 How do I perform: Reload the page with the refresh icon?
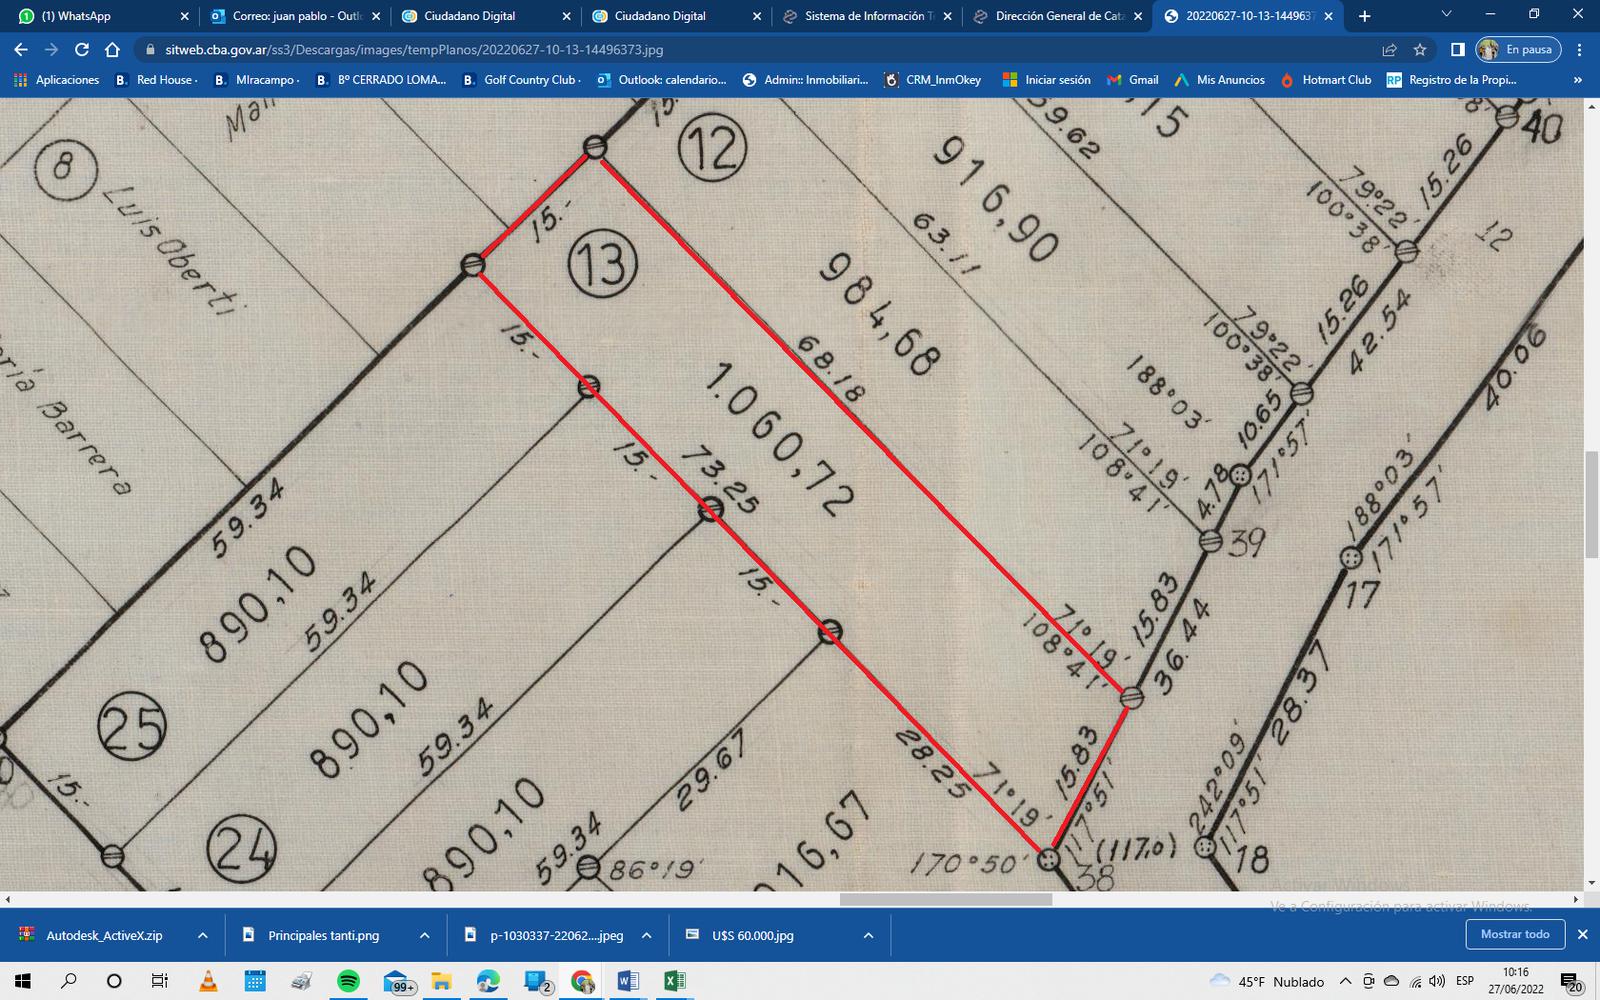(82, 50)
